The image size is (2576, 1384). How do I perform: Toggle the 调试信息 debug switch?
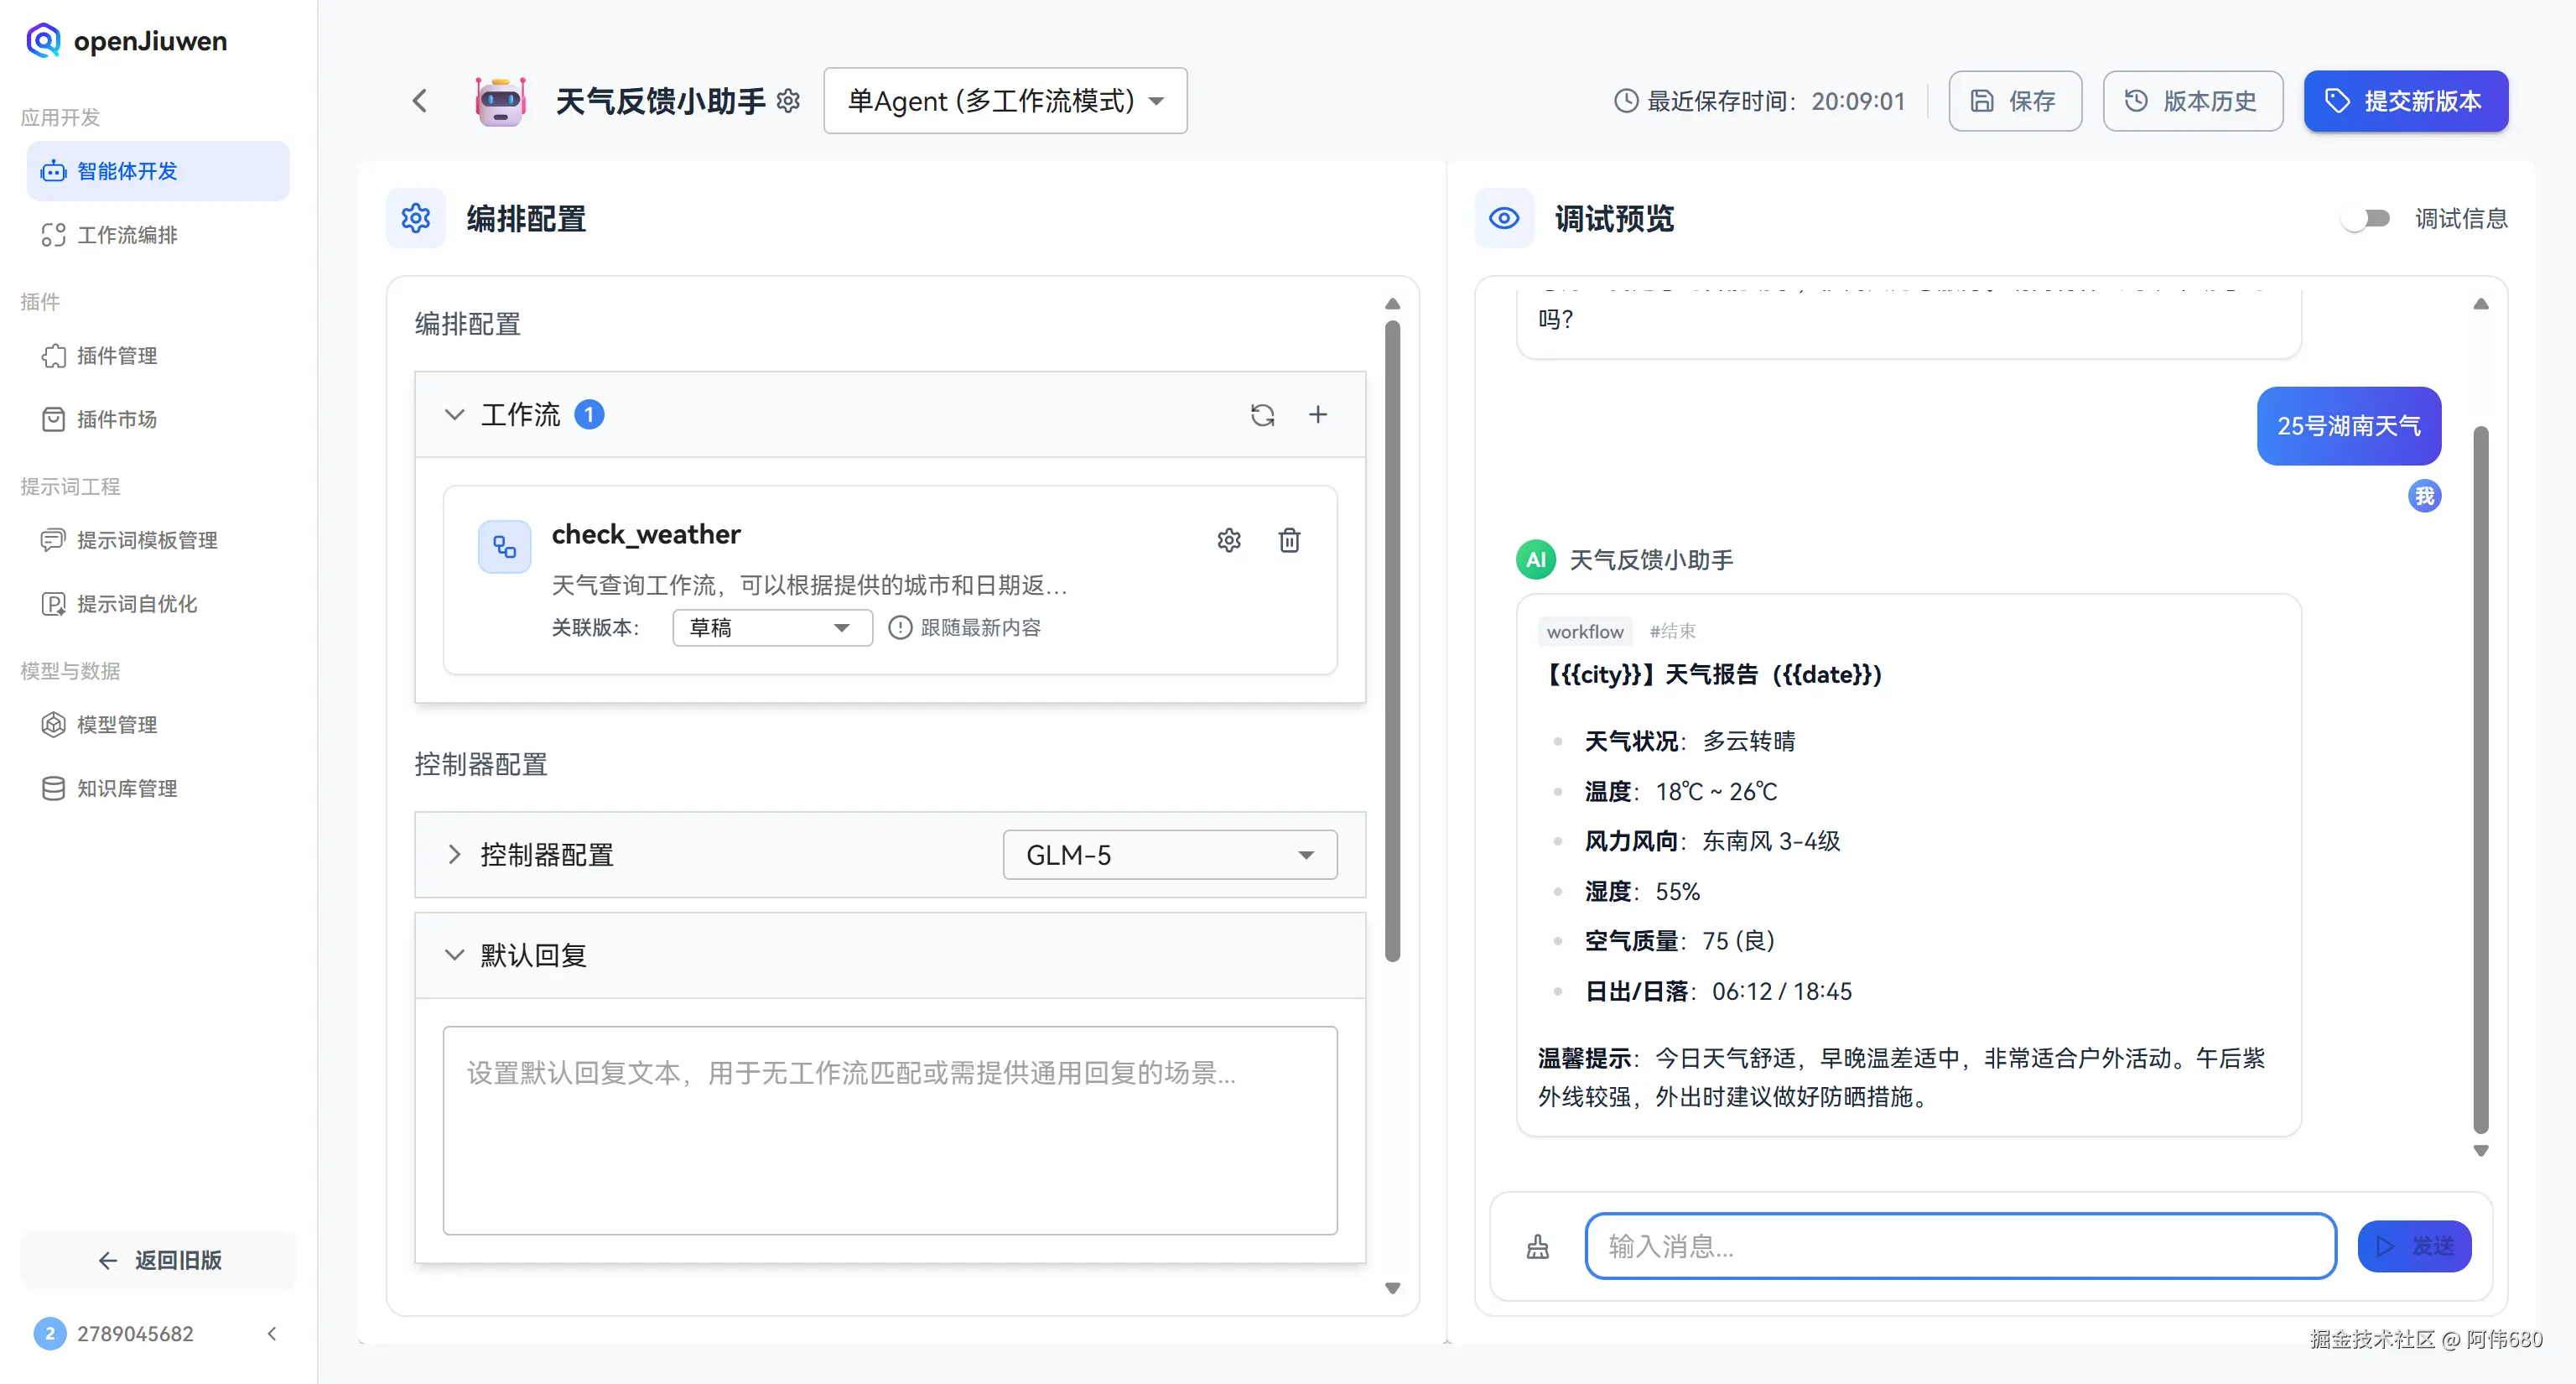click(2366, 218)
